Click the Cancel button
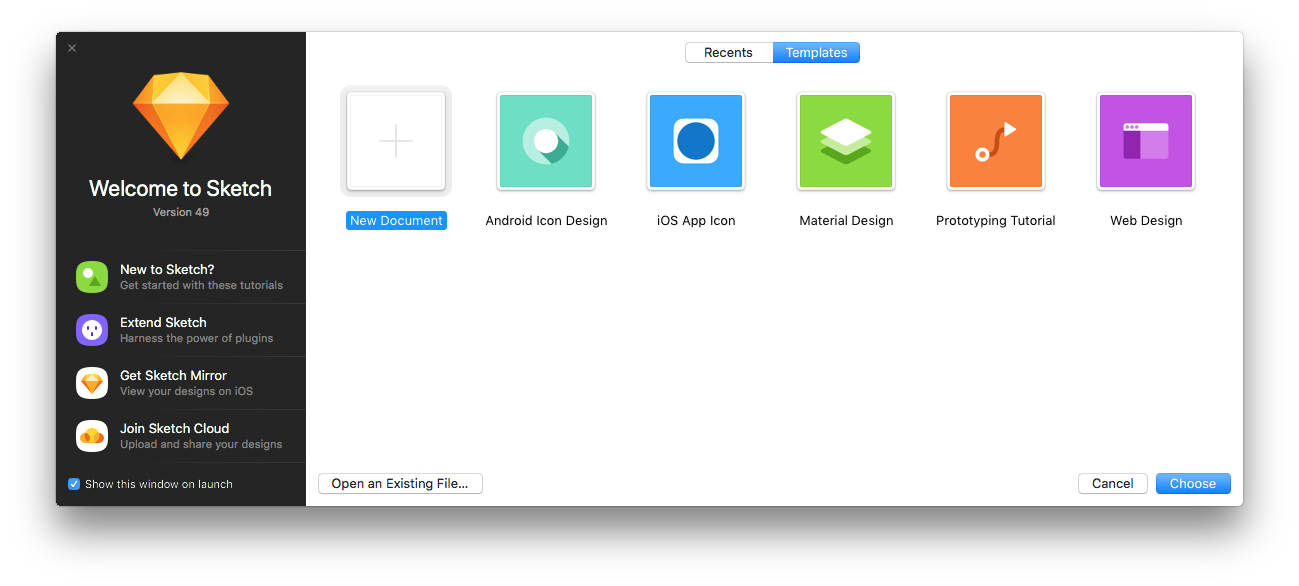 [1112, 484]
